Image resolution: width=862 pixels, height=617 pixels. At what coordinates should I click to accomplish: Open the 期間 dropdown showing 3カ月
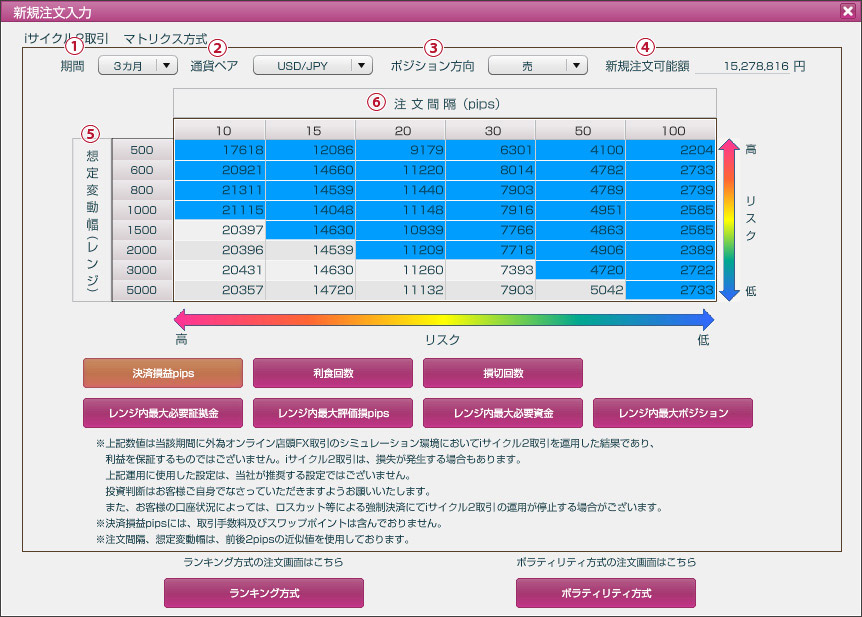point(138,65)
